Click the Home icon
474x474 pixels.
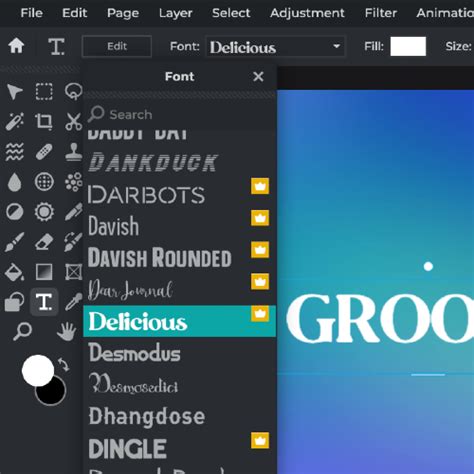click(x=16, y=46)
